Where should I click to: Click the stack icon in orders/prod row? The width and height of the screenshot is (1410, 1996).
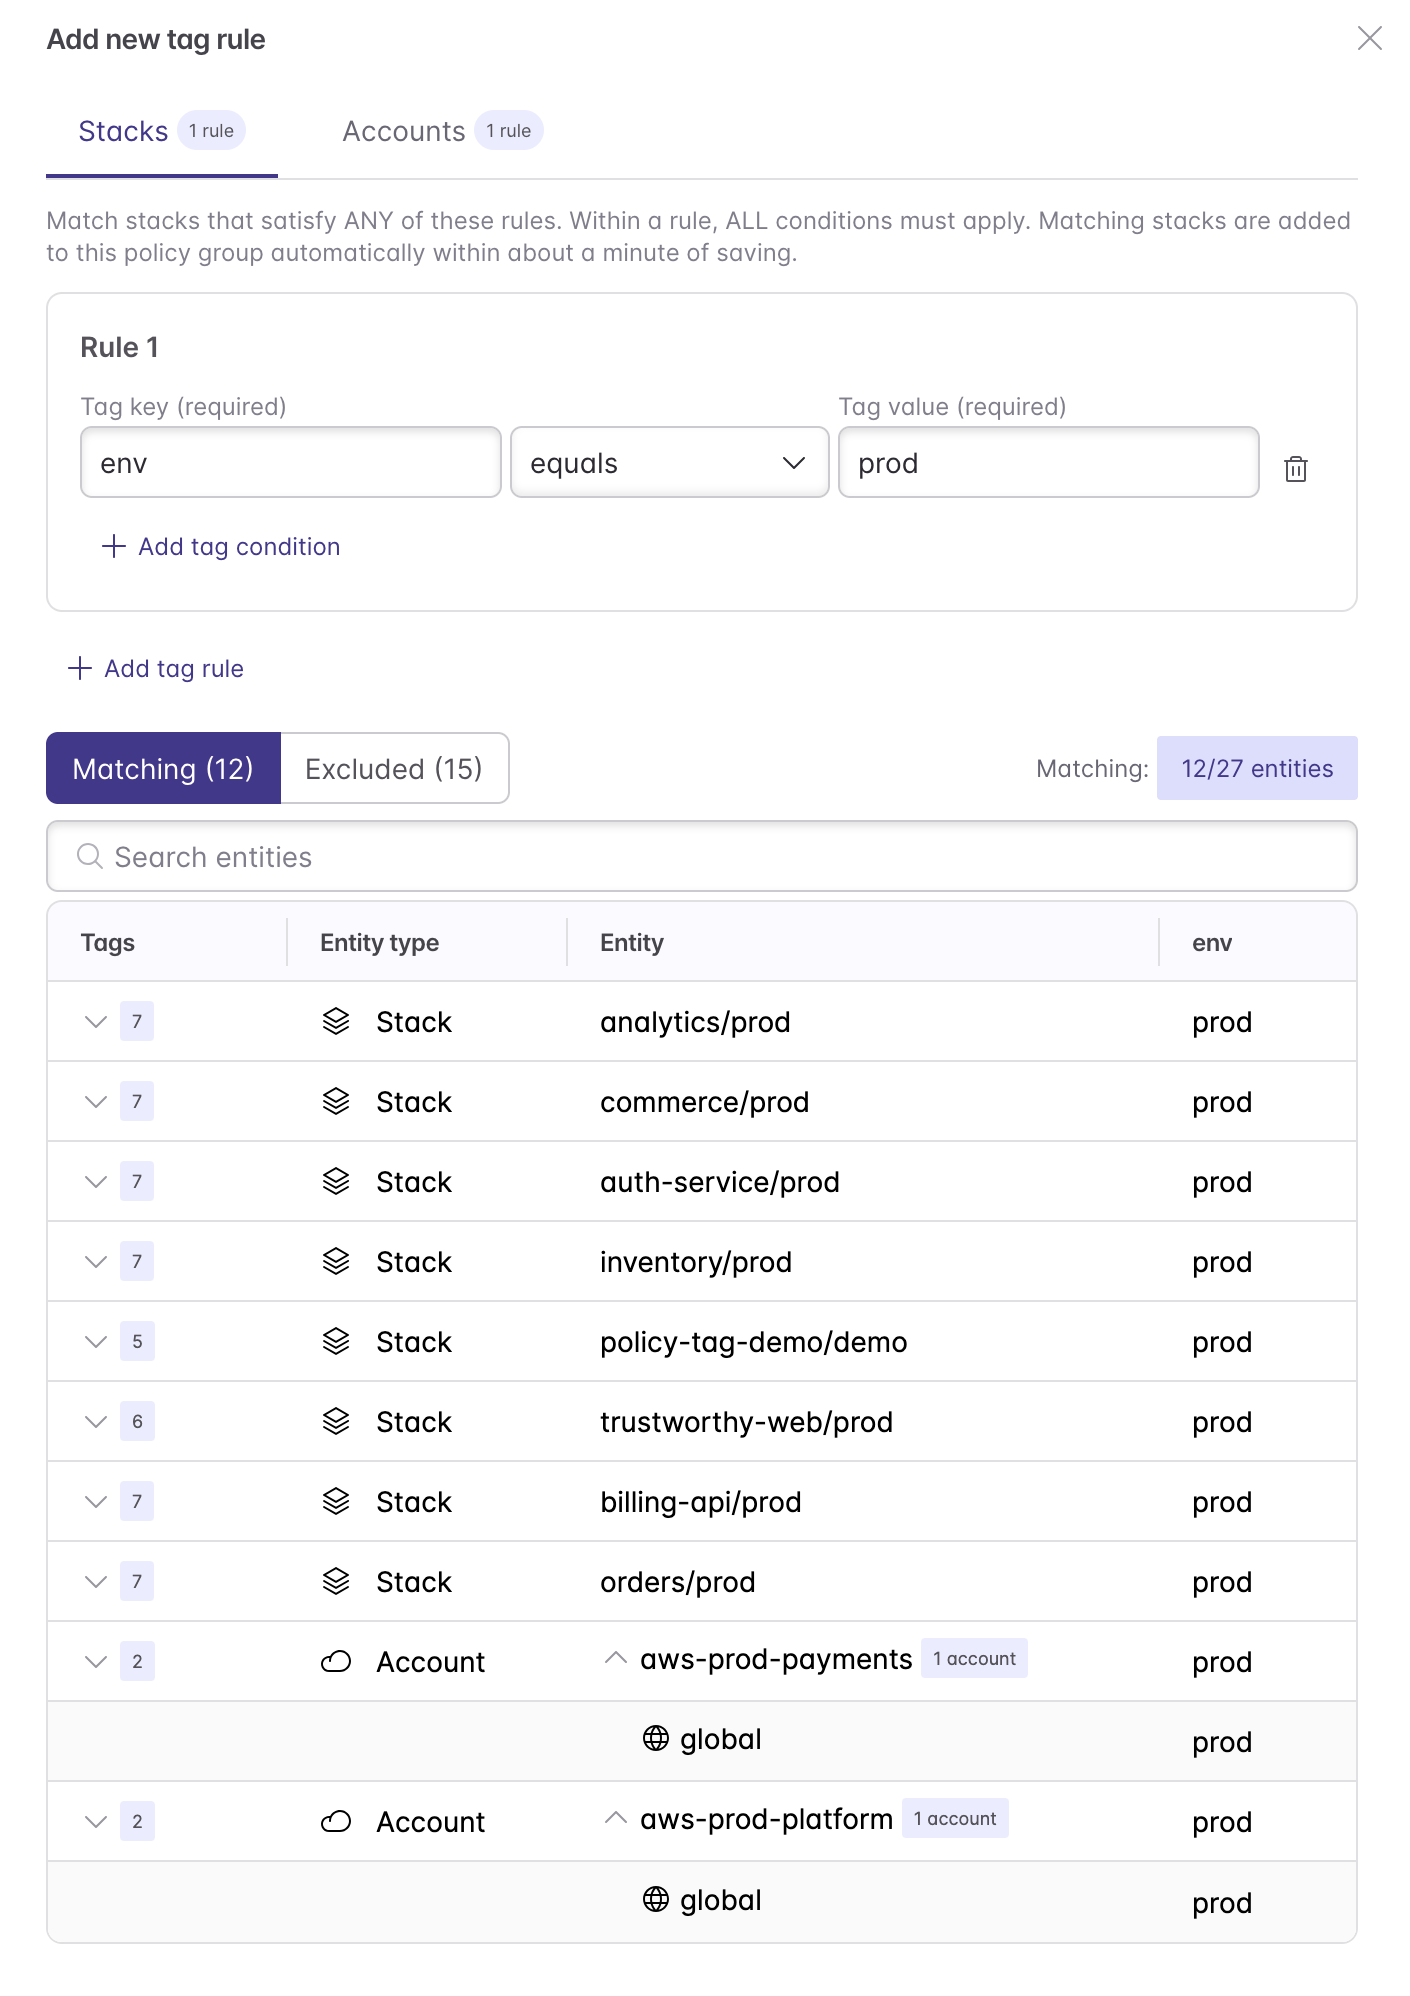click(x=336, y=1581)
